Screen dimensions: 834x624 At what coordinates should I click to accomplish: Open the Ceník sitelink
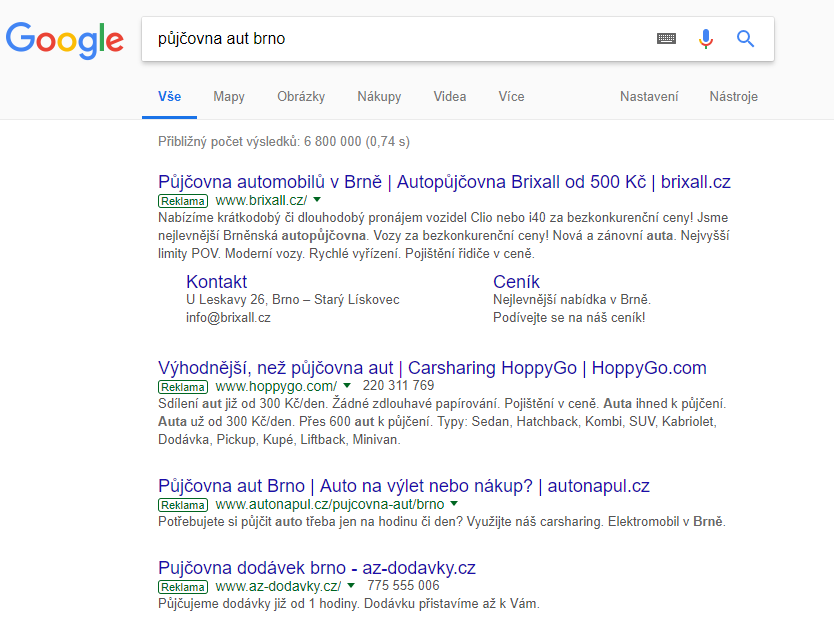[516, 281]
